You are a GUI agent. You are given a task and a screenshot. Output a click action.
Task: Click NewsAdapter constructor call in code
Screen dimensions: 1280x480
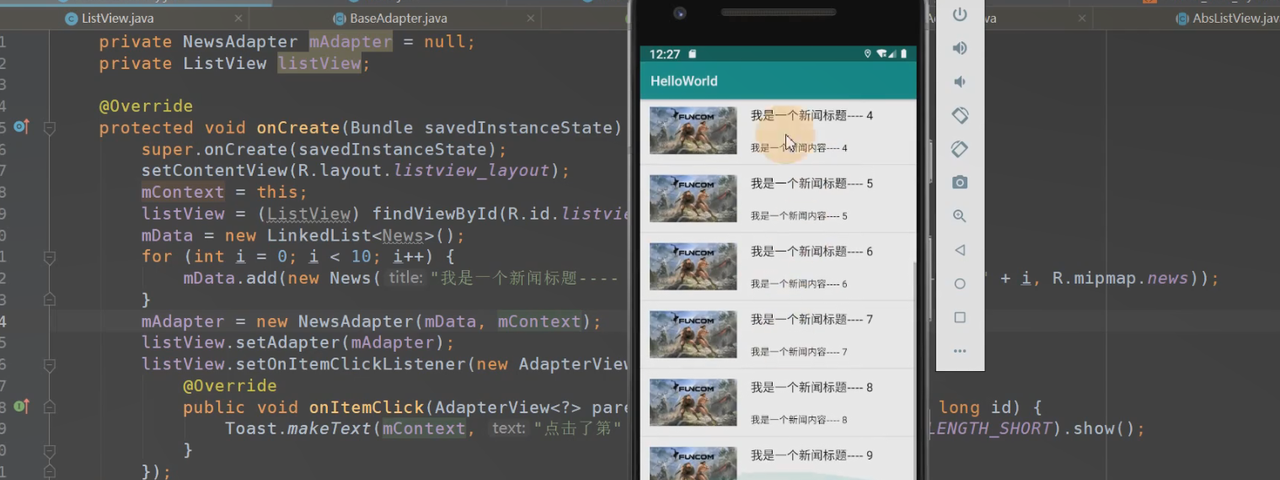(x=355, y=322)
